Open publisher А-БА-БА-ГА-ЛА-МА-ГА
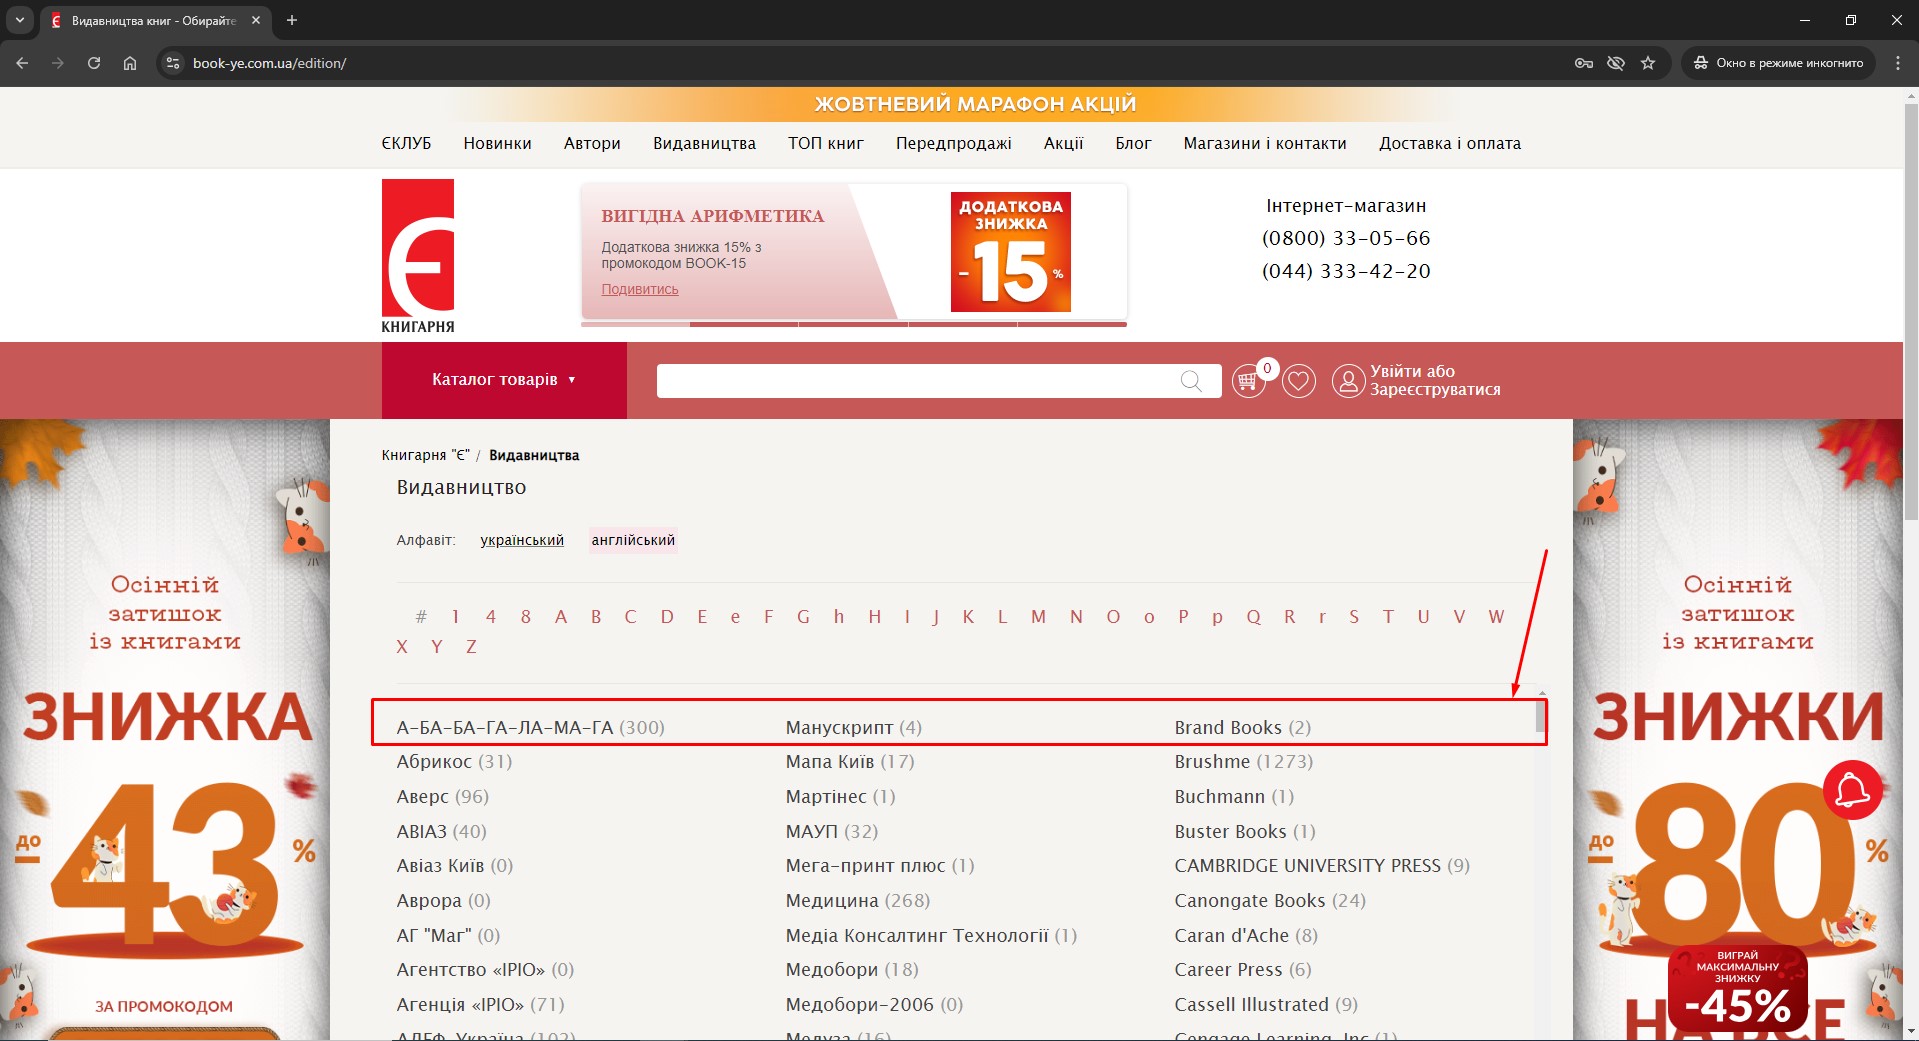Viewport: 1919px width, 1041px height. (x=504, y=727)
